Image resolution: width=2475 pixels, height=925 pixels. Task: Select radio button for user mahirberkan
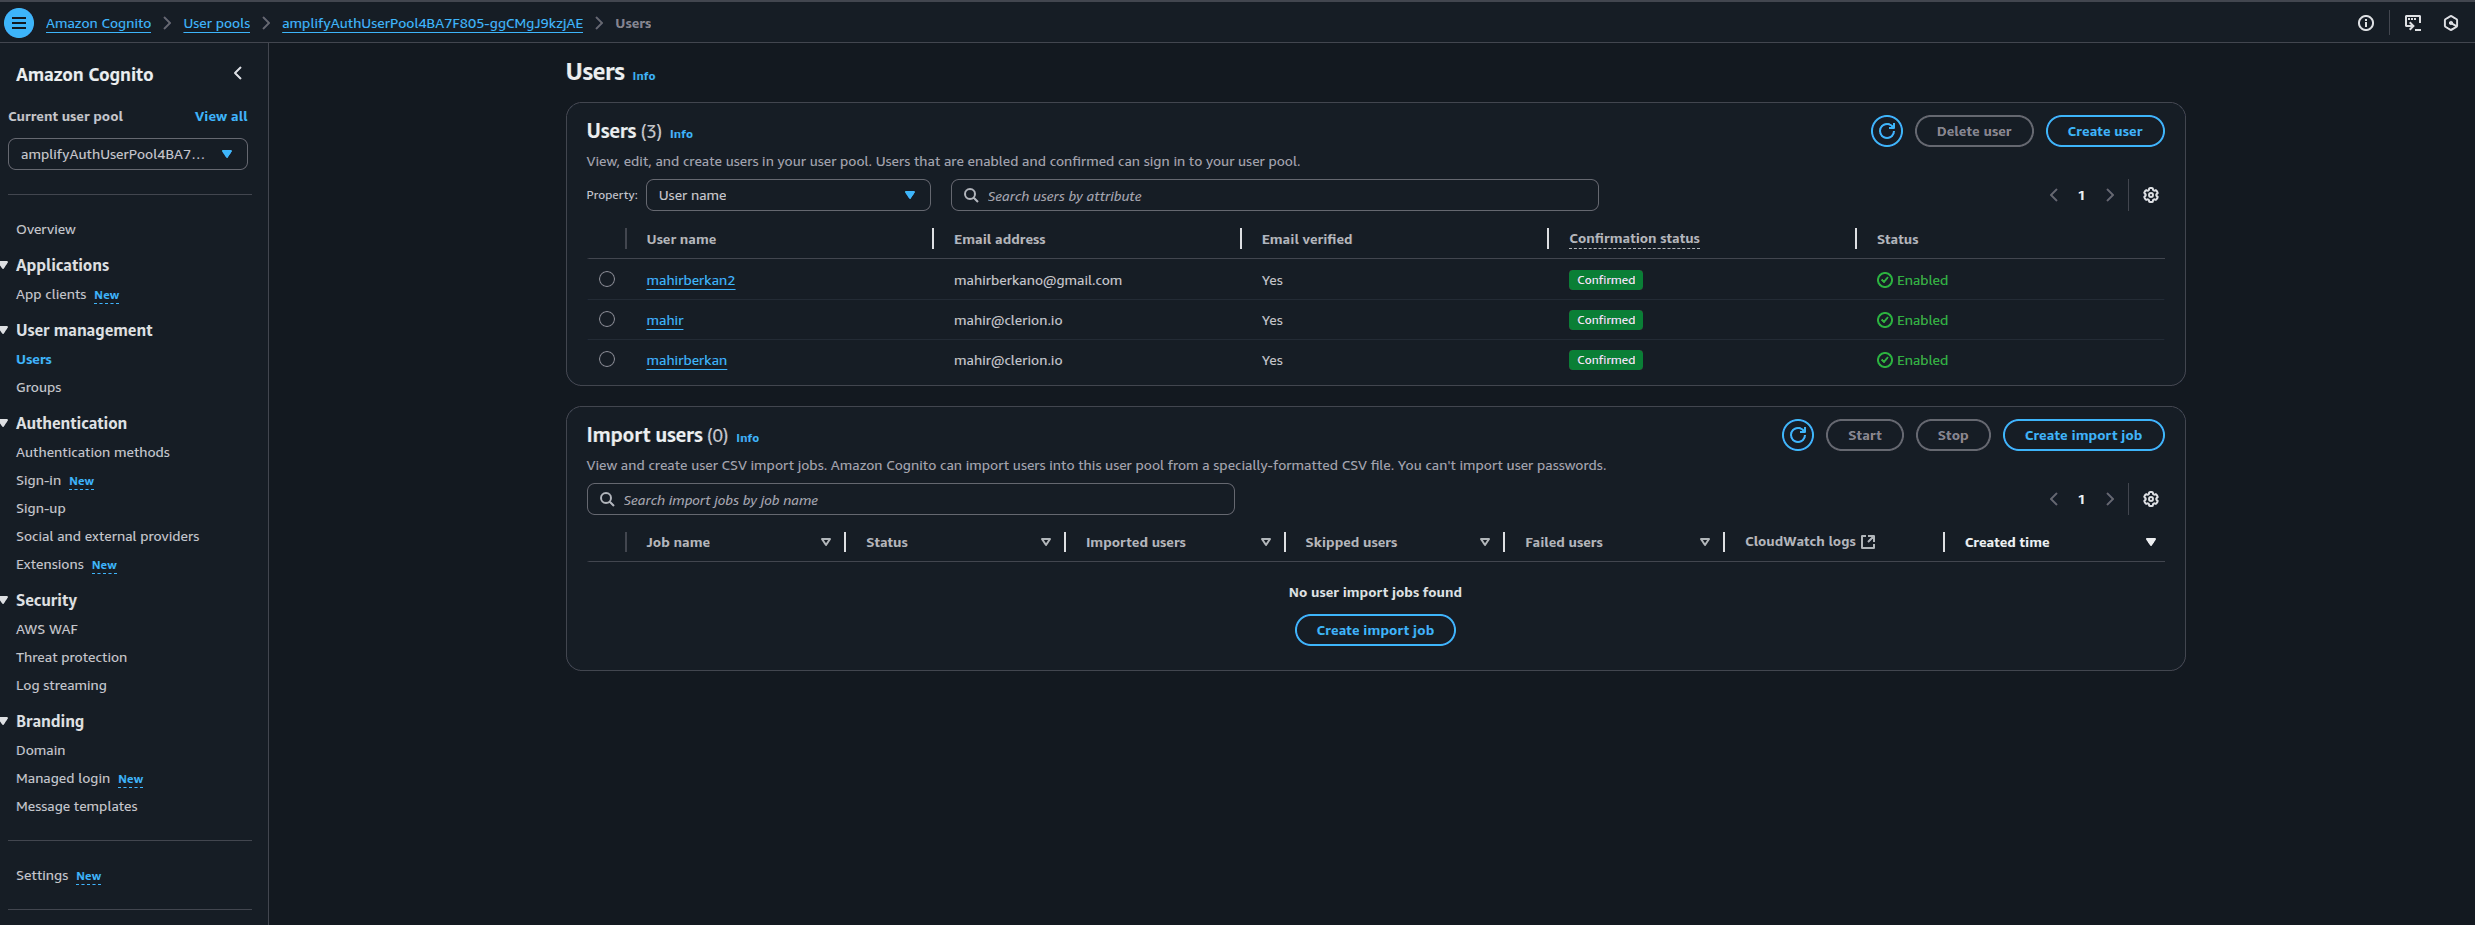pos(607,359)
